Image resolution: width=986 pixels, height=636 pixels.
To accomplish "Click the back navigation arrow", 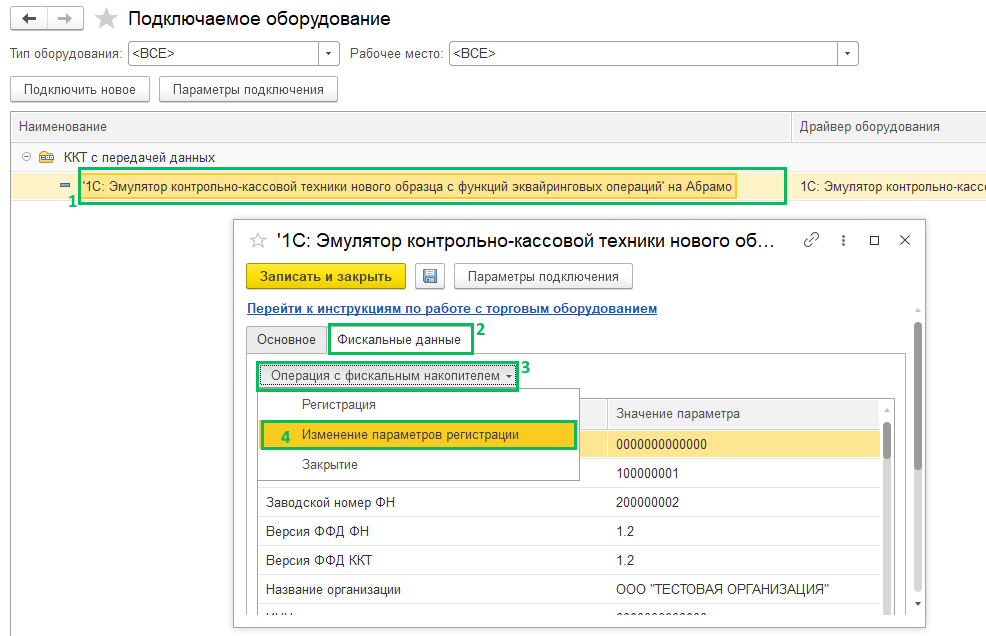I will [x=30, y=19].
